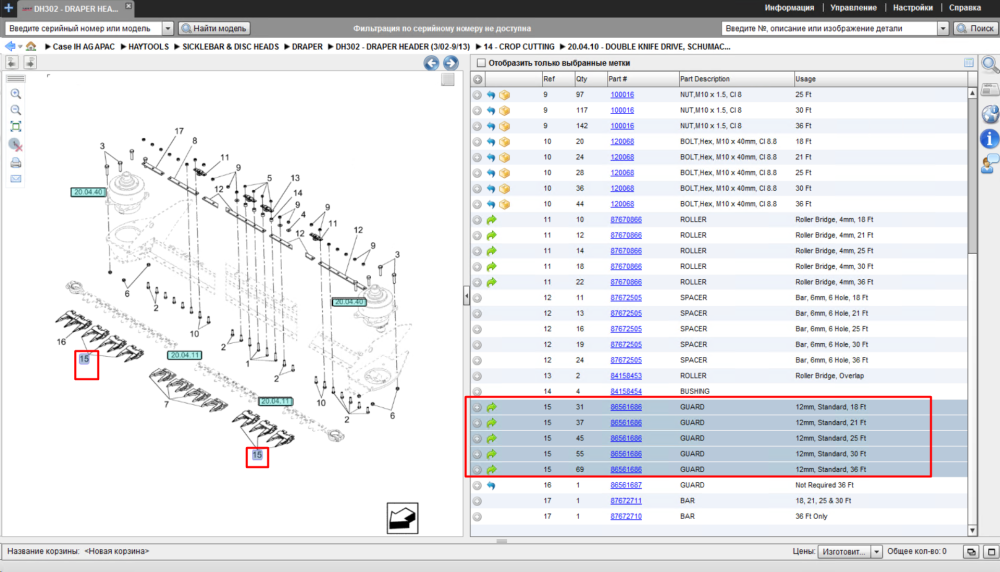Click the print diagram icon
1000x572 pixels.
click(x=16, y=163)
